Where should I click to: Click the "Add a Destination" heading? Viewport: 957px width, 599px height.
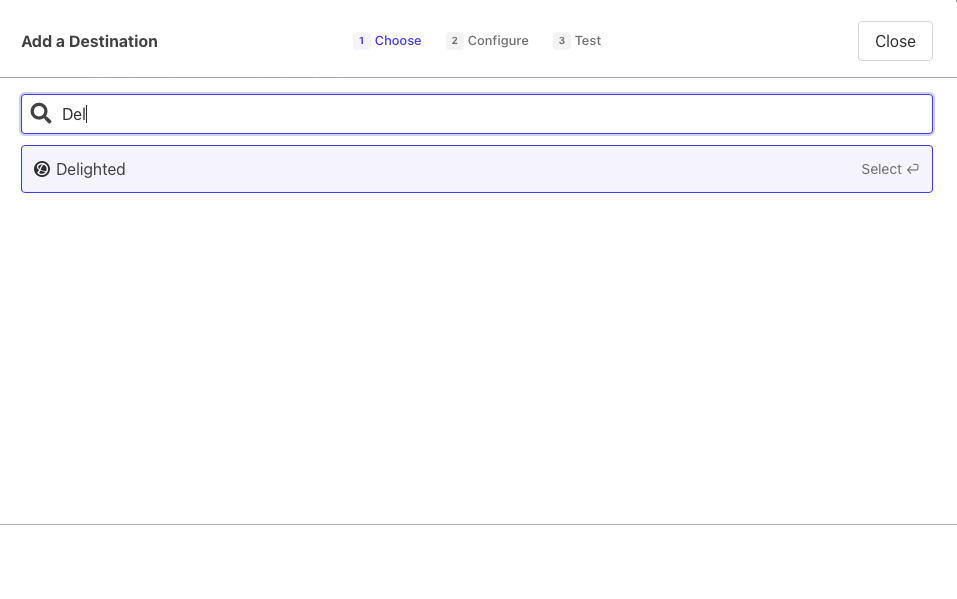(90, 41)
